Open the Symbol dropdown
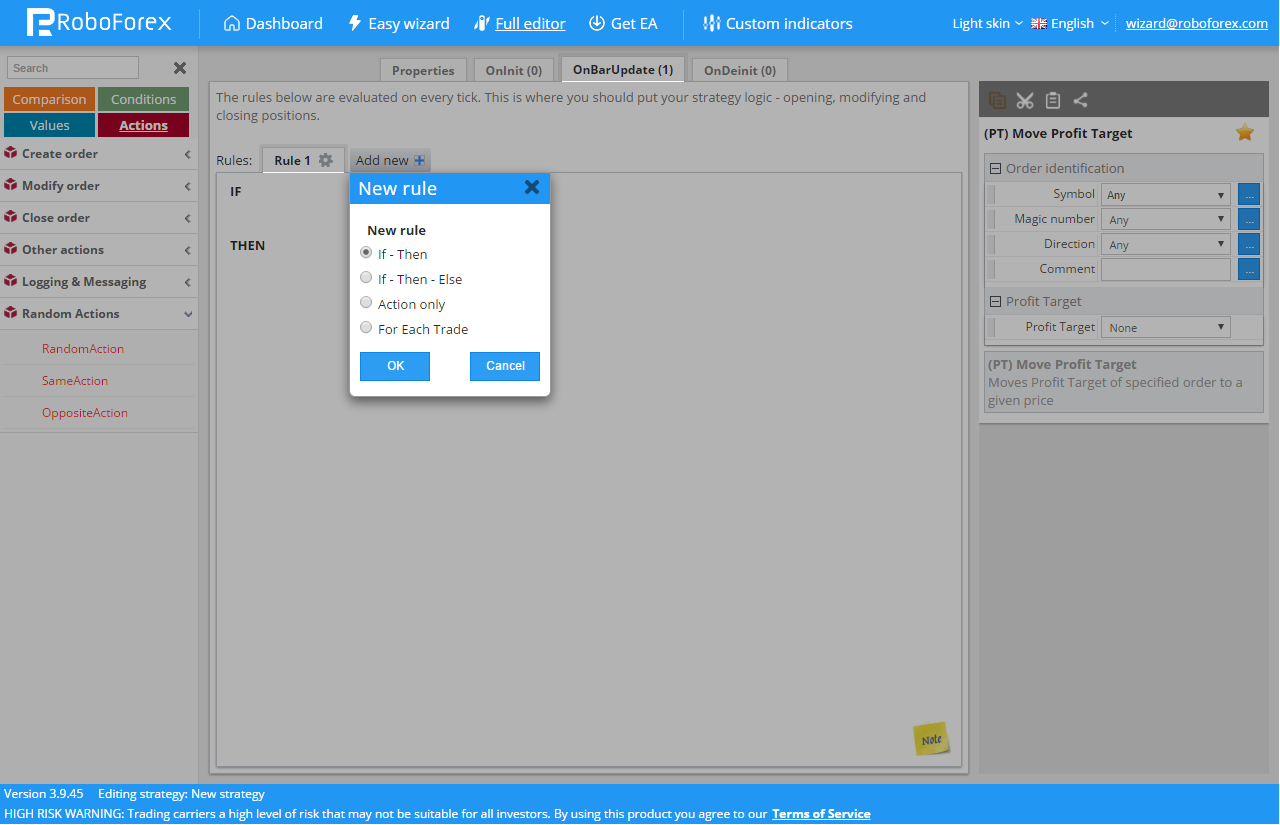 click(x=1165, y=195)
